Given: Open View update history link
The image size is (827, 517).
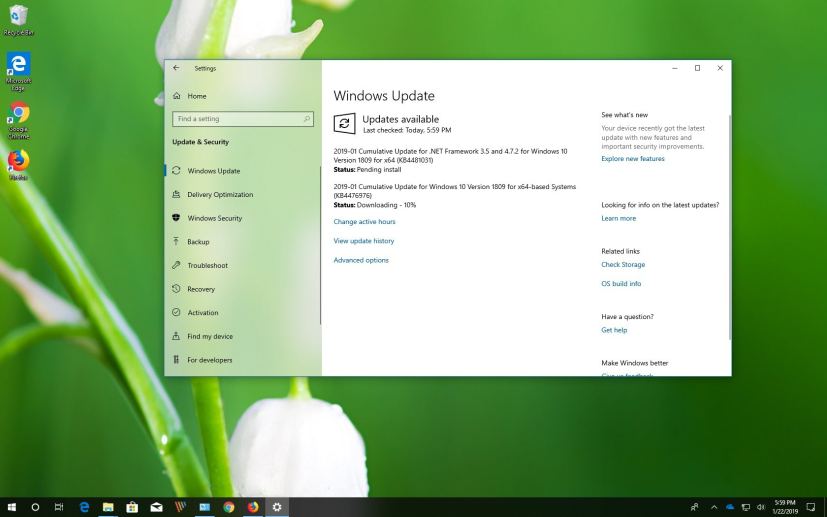Looking at the screenshot, I should pos(364,241).
